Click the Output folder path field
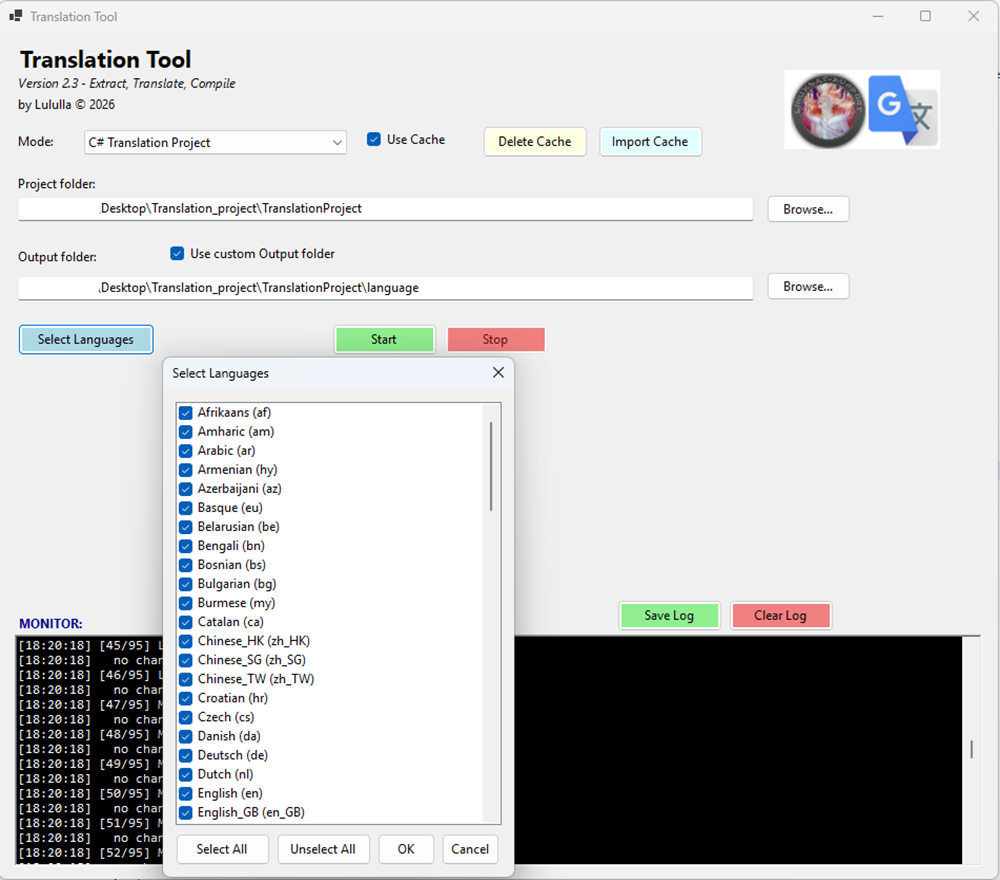This screenshot has width=1000, height=880. 385,288
